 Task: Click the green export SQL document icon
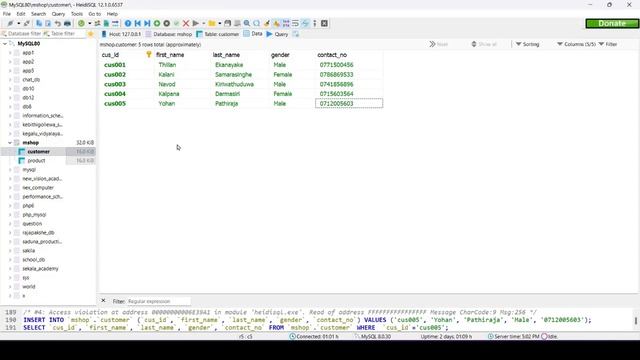(106, 23)
